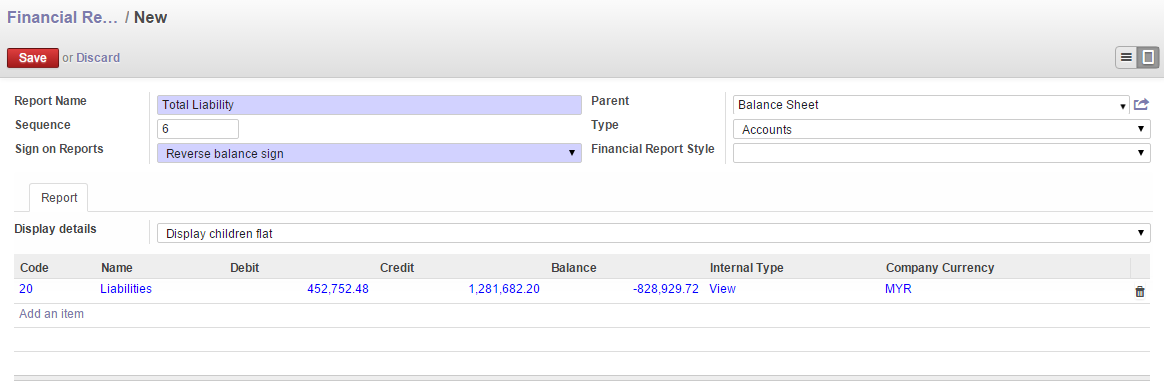The image size is (1164, 389).
Task: Open the Liabilities account name
Action: click(x=126, y=290)
